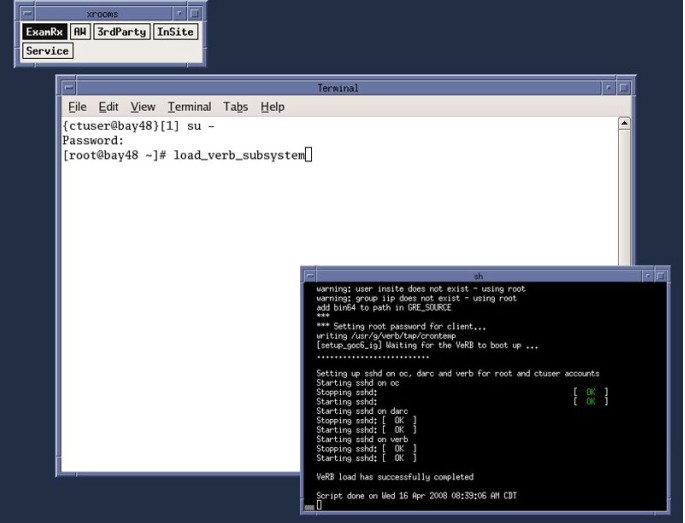This screenshot has height=523, width=685.
Task: Expand the View menu in Terminal
Action: [x=142, y=107]
